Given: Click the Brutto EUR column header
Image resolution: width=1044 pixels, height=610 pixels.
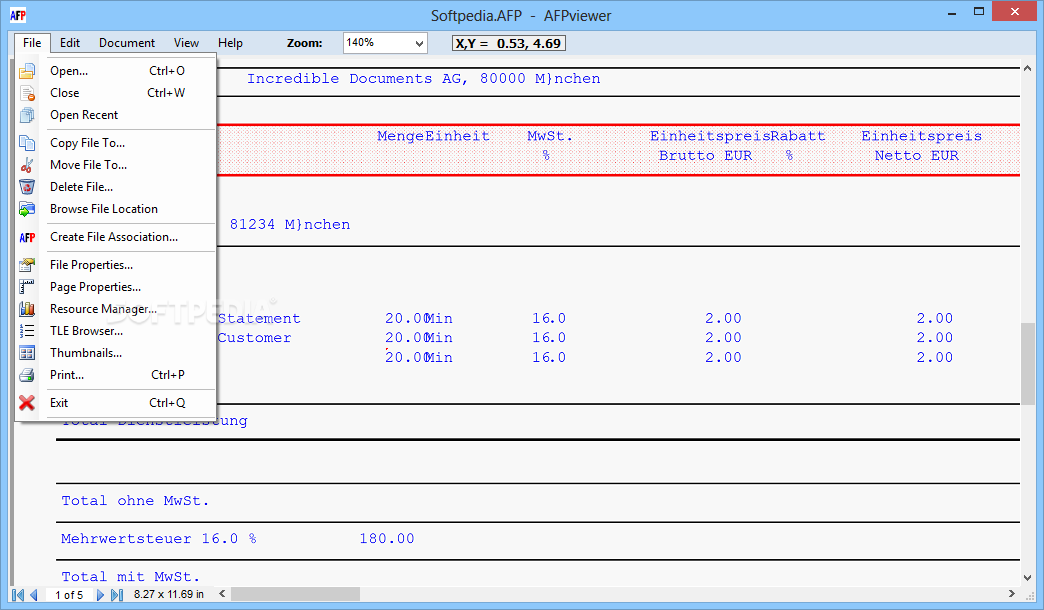Looking at the screenshot, I should point(705,156).
